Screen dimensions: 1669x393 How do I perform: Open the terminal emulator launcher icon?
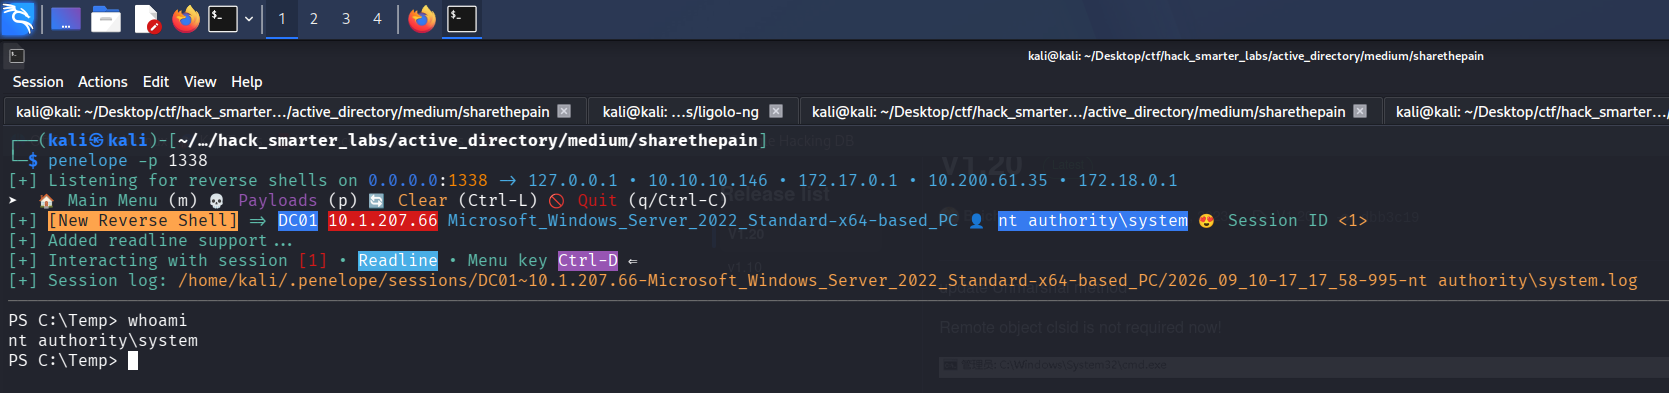(x=223, y=19)
